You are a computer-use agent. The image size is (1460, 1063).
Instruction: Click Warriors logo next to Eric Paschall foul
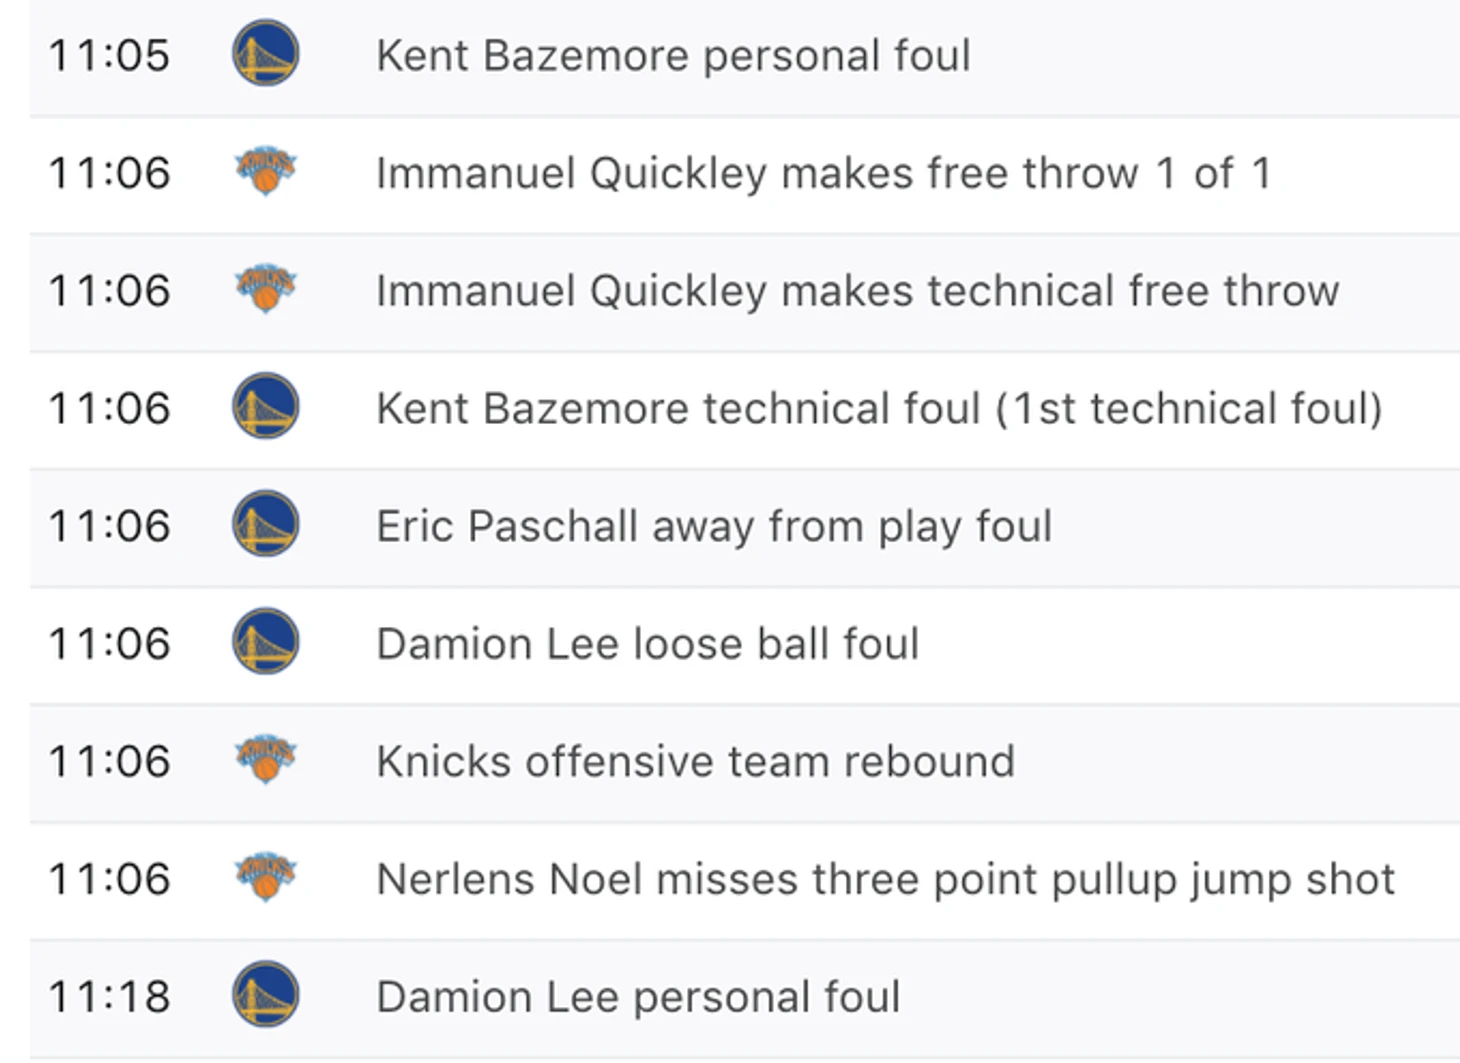click(265, 524)
